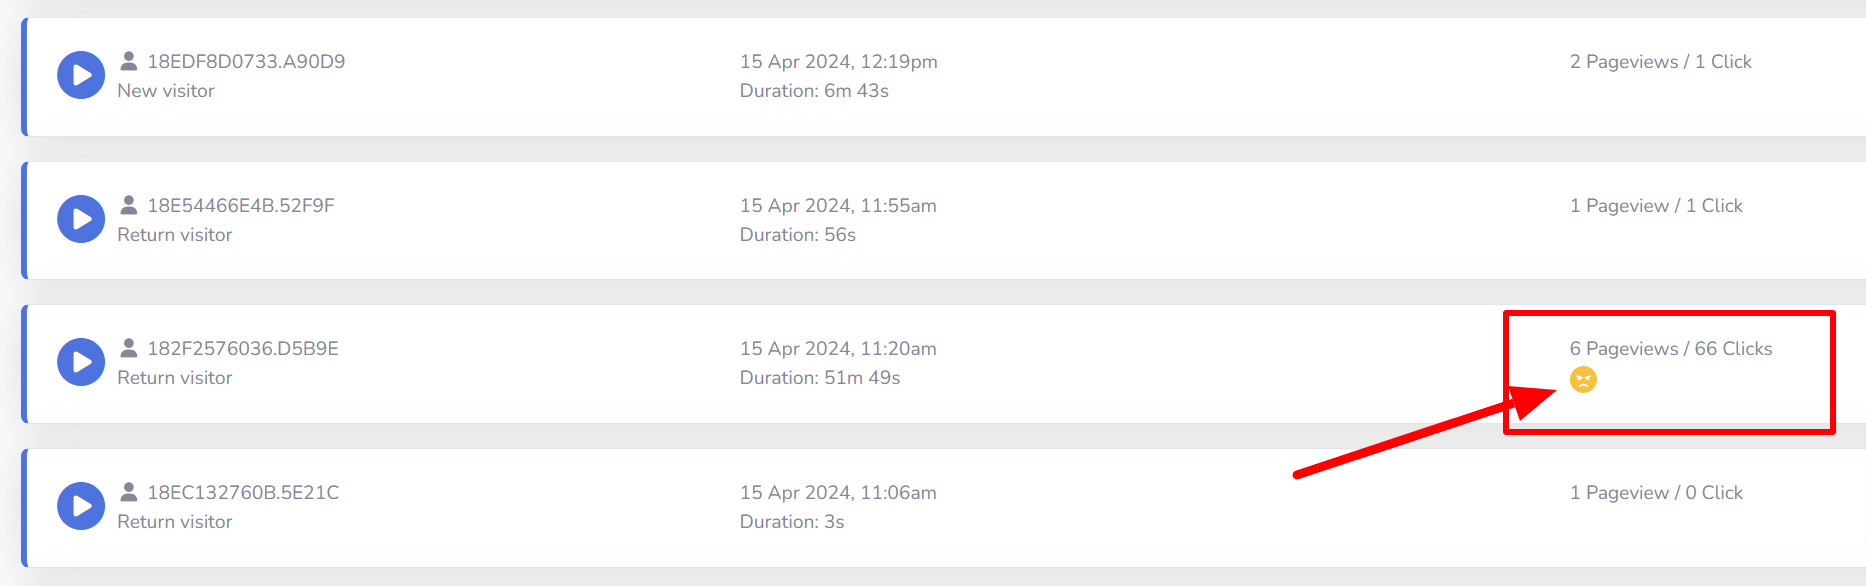Click user icon beside 182F2576036.D5B9E
Image resolution: width=1866 pixels, height=586 pixels.
(129, 348)
